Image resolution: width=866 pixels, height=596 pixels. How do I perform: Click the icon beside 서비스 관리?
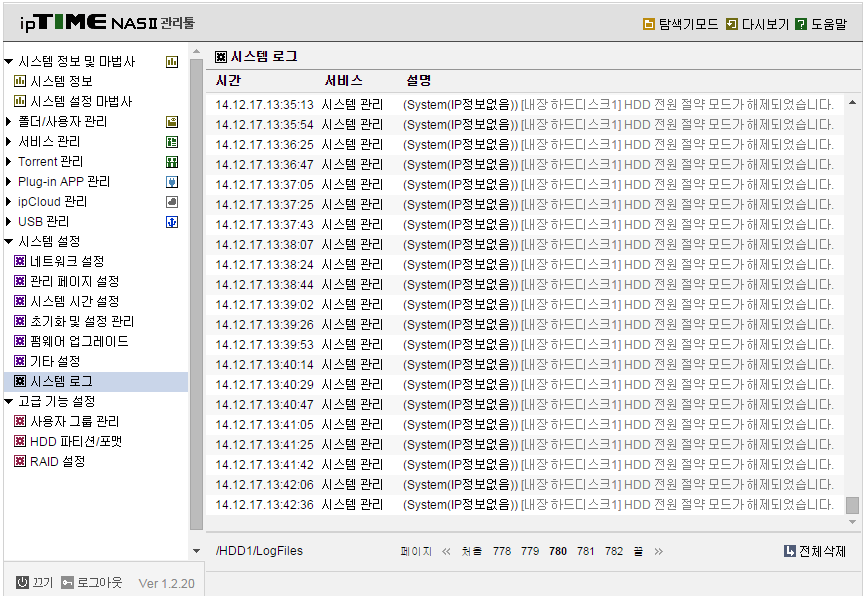pos(172,142)
